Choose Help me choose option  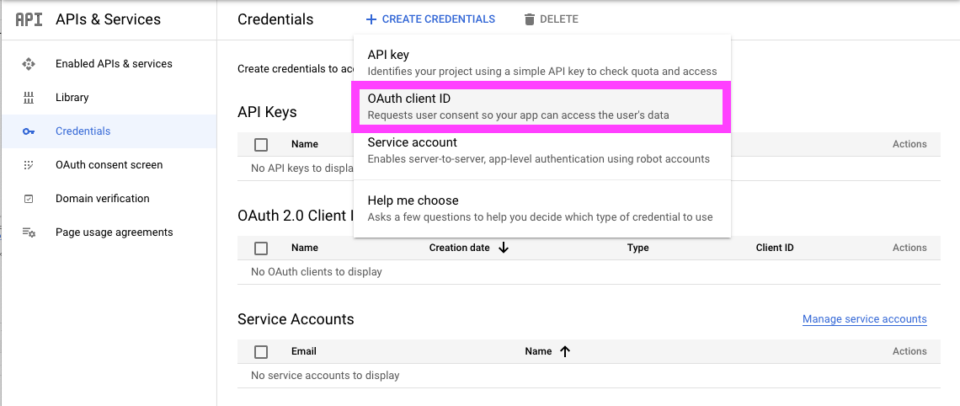click(542, 208)
